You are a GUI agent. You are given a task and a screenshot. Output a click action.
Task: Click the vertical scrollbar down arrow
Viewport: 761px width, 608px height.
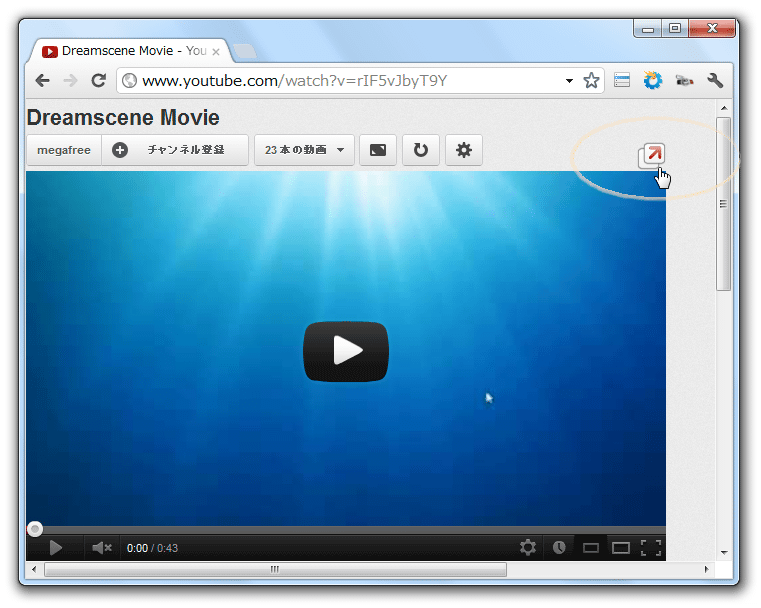tap(724, 553)
